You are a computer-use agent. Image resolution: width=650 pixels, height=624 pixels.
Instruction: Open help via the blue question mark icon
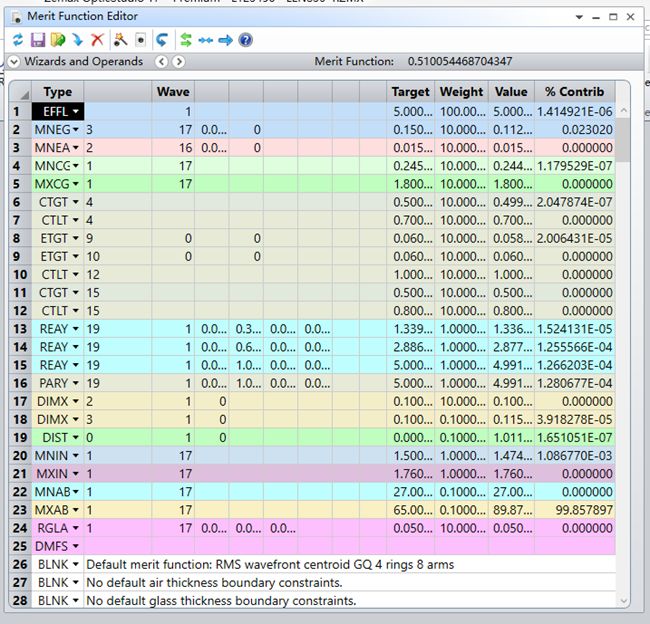pyautogui.click(x=245, y=40)
